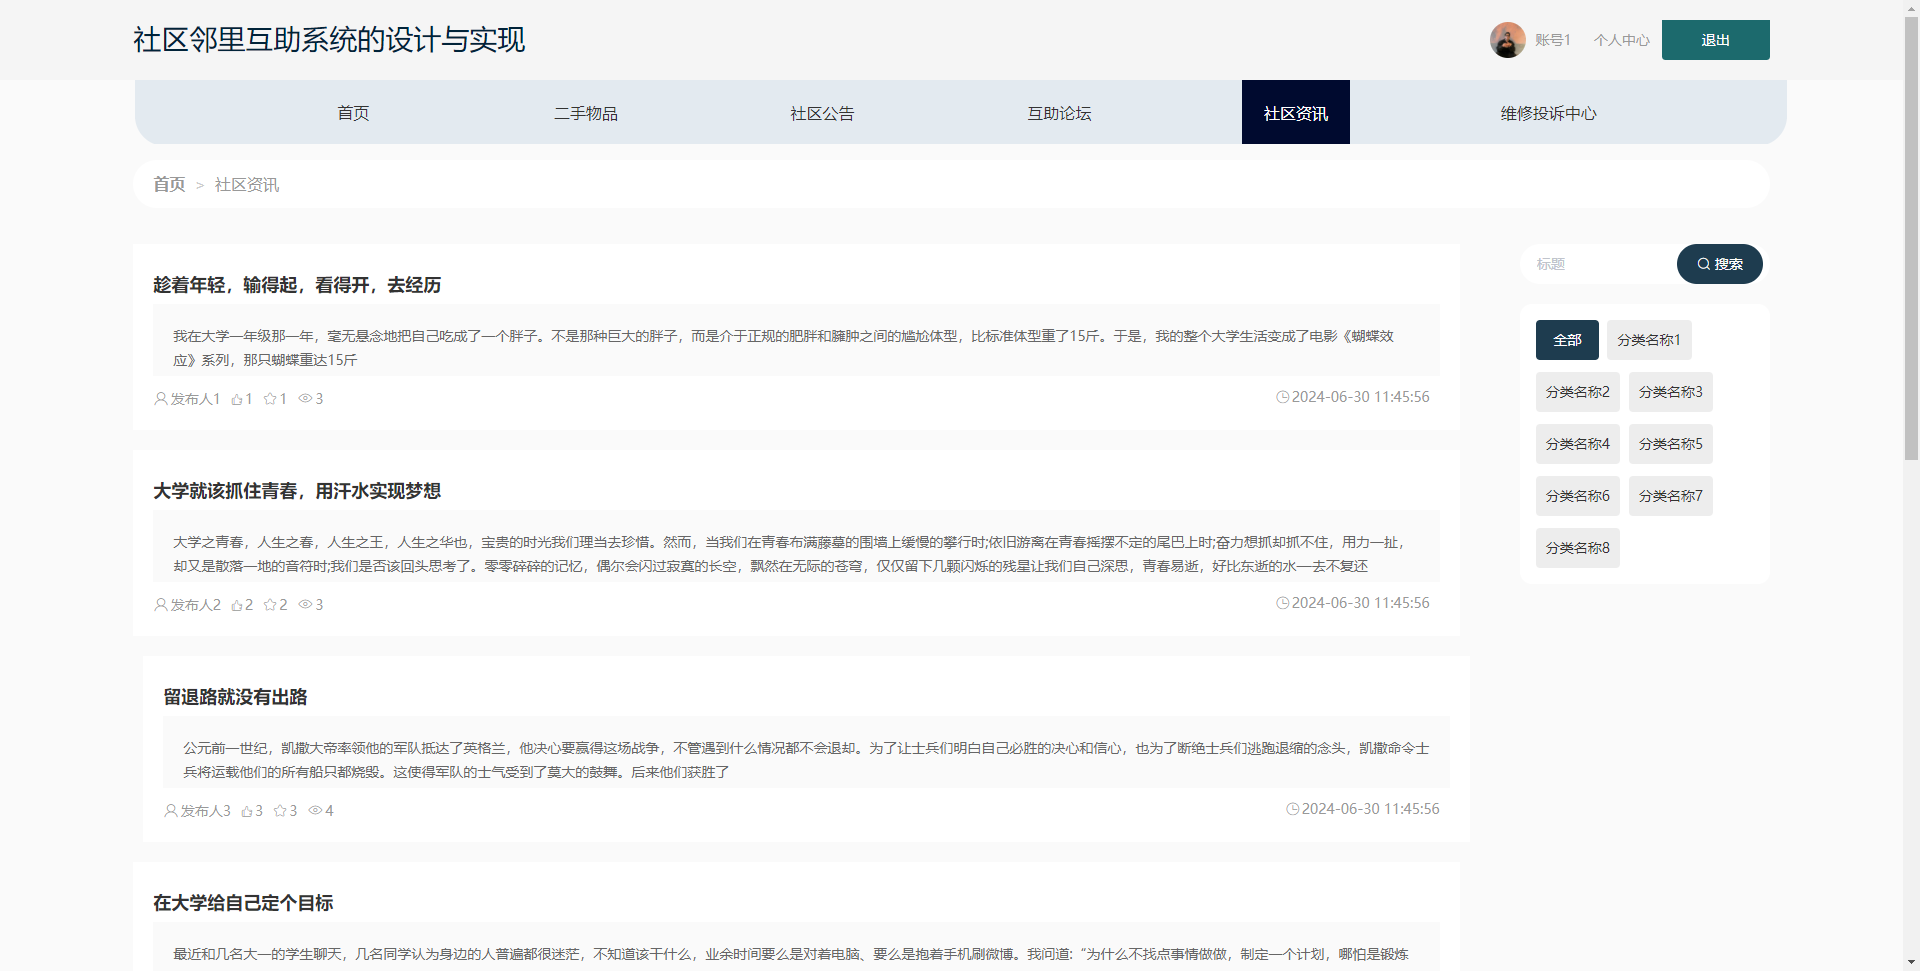The image size is (1920, 971).
Task: Filter by 分类名称6
Action: pyautogui.click(x=1577, y=496)
